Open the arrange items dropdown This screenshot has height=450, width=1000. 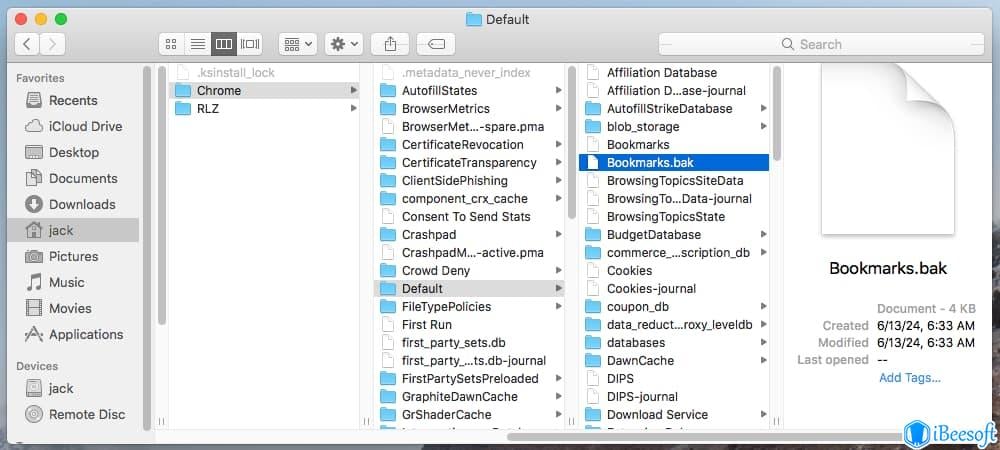(x=297, y=44)
